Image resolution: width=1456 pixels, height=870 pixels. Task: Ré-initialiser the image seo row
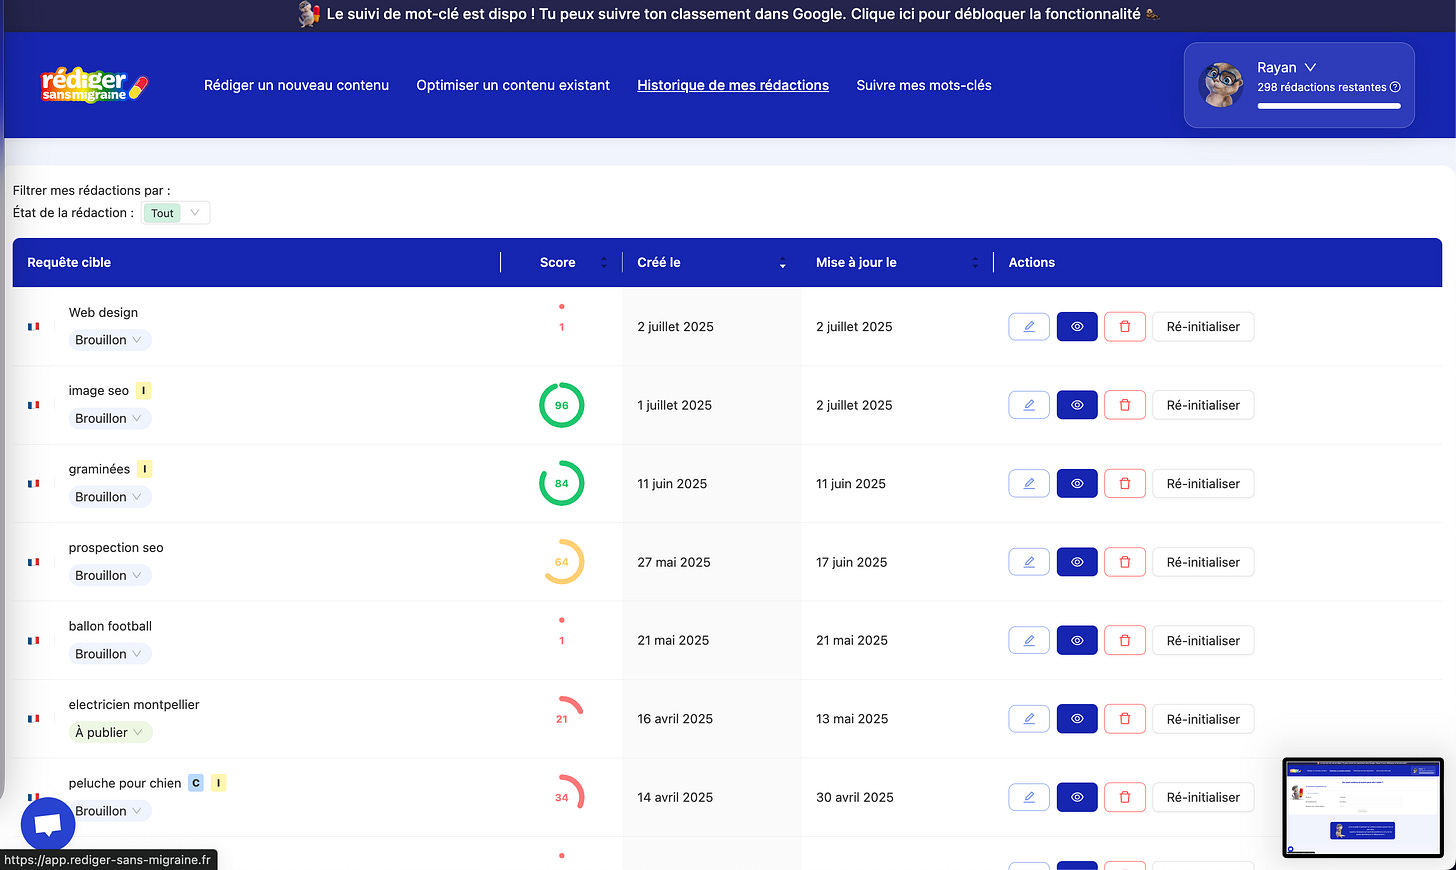tap(1203, 405)
